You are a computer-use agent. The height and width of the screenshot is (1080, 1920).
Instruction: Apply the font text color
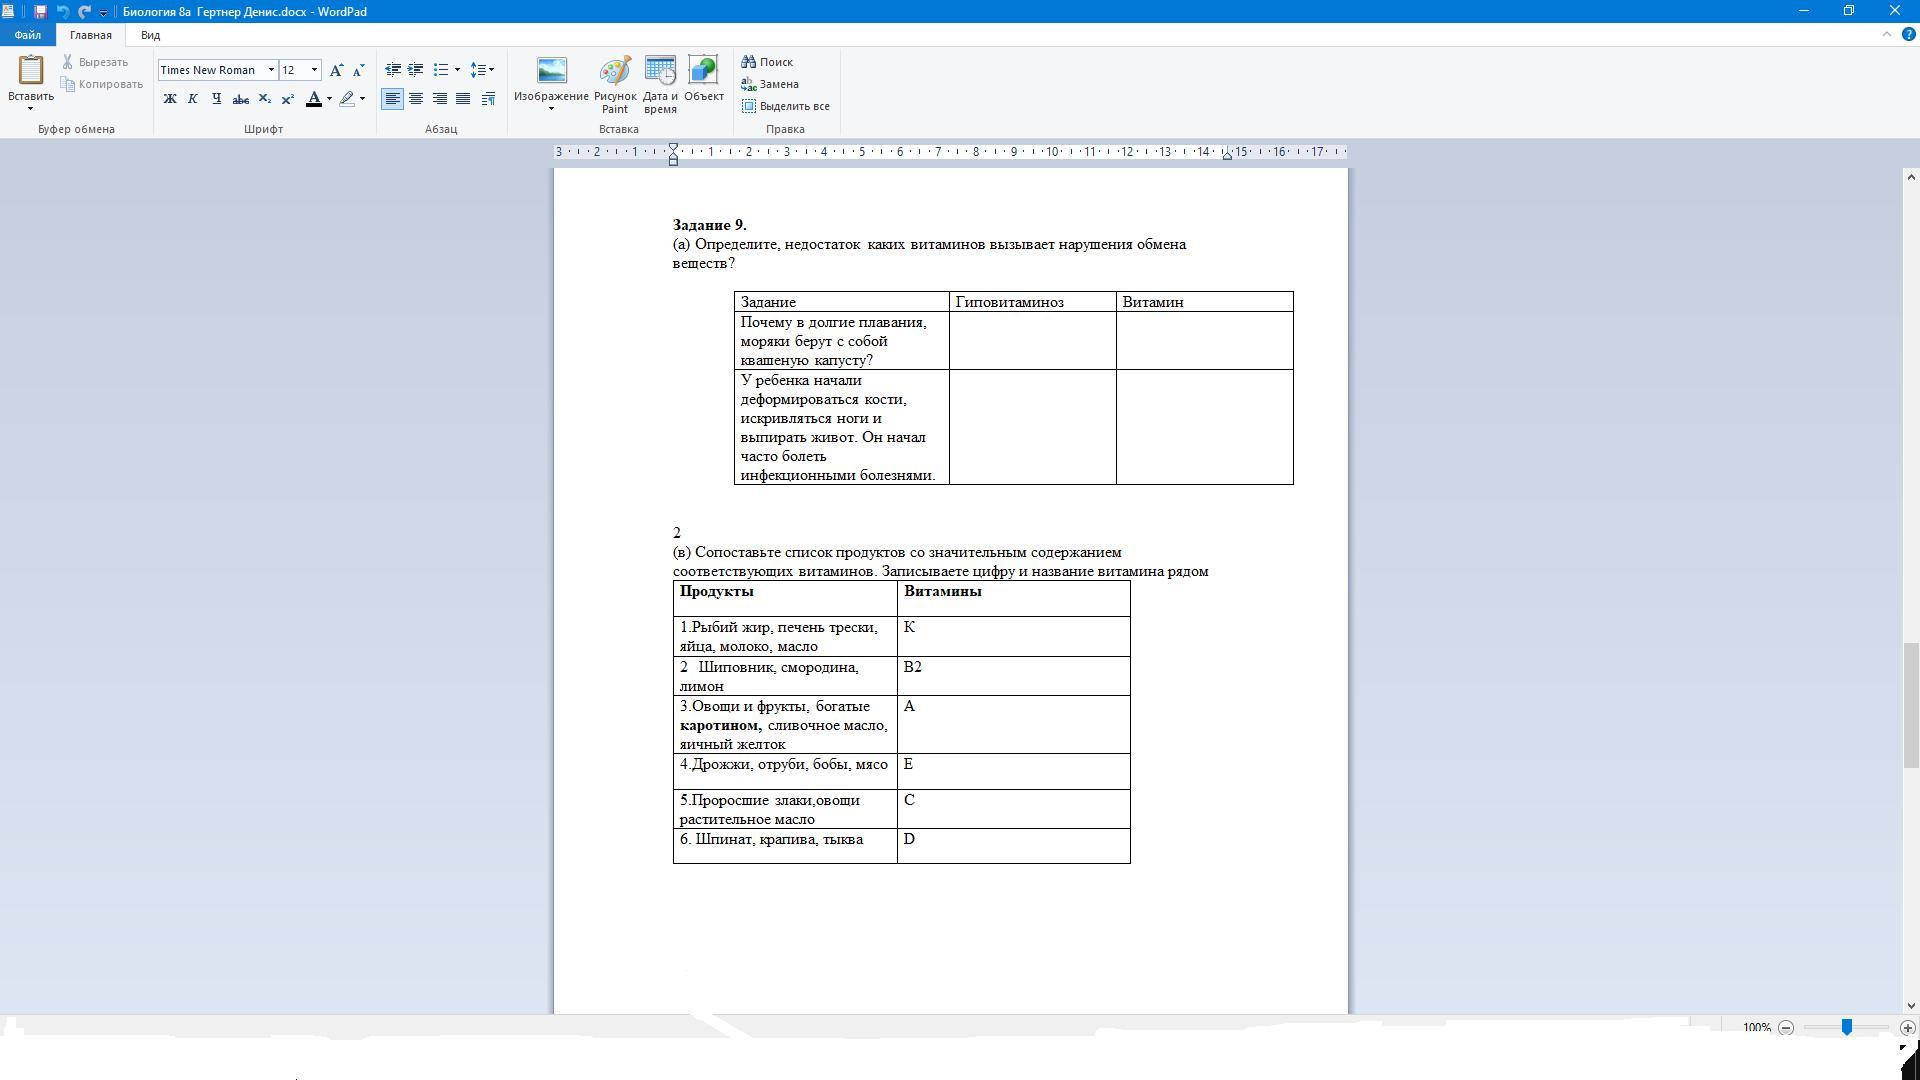314,99
